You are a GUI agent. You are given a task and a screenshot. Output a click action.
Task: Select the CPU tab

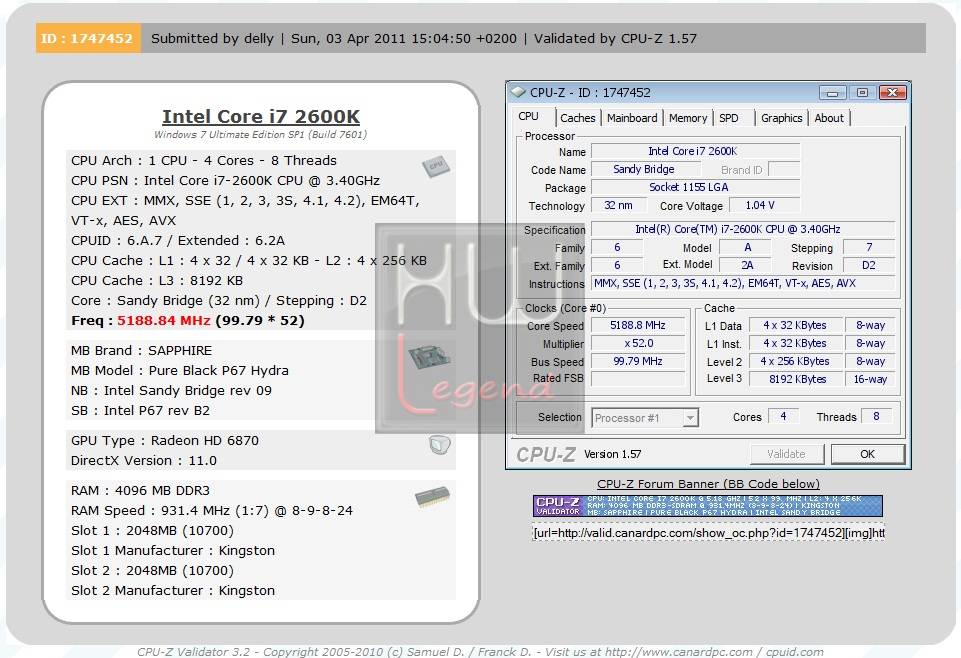click(x=528, y=116)
